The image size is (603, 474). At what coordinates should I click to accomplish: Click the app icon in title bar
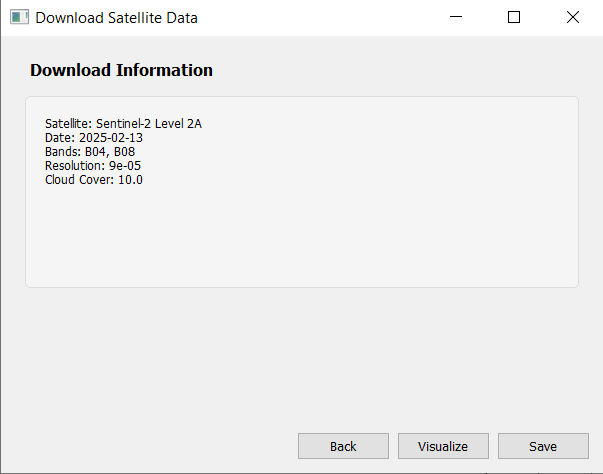point(19,17)
